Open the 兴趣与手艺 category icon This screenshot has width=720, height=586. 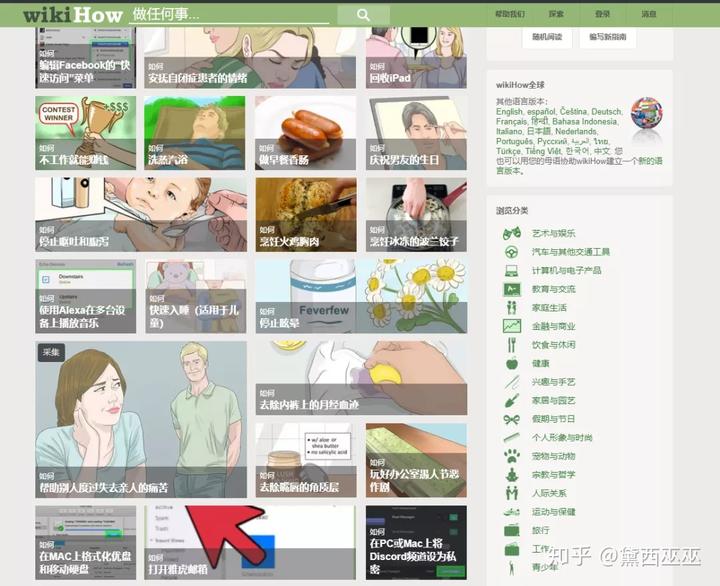pos(512,382)
